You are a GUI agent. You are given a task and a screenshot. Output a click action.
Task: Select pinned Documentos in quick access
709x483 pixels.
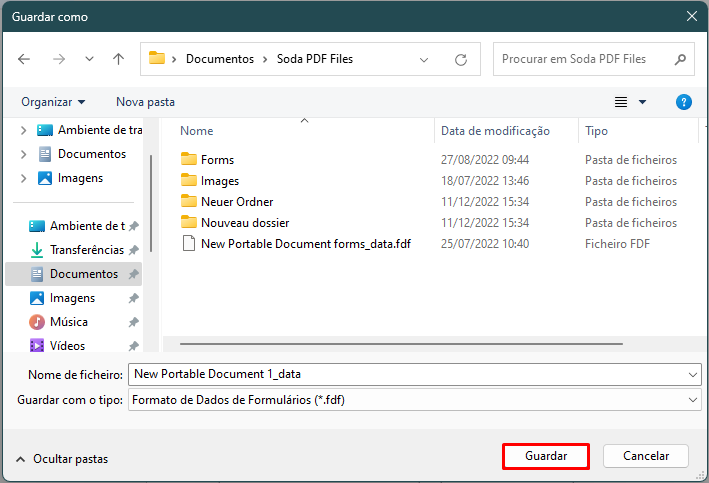coord(75,274)
